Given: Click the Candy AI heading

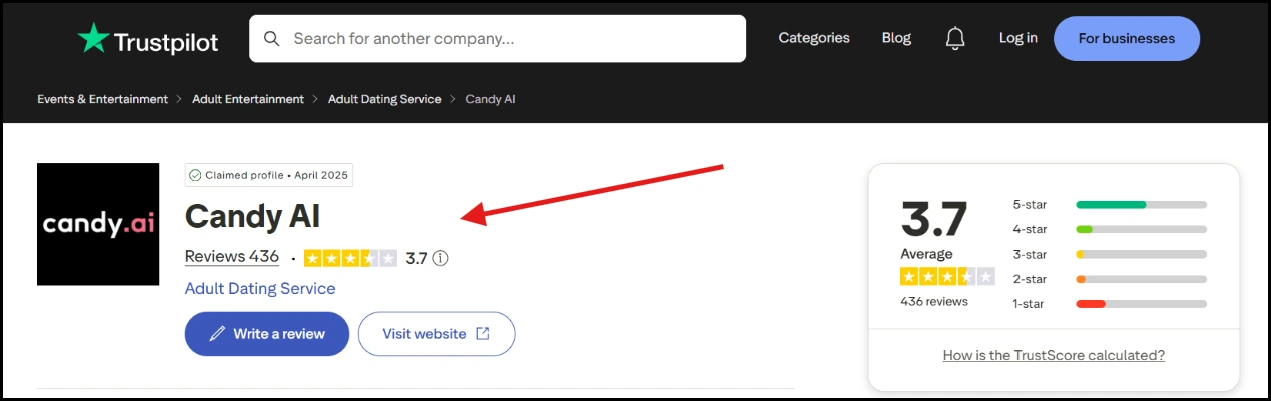Looking at the screenshot, I should pyautogui.click(x=253, y=216).
